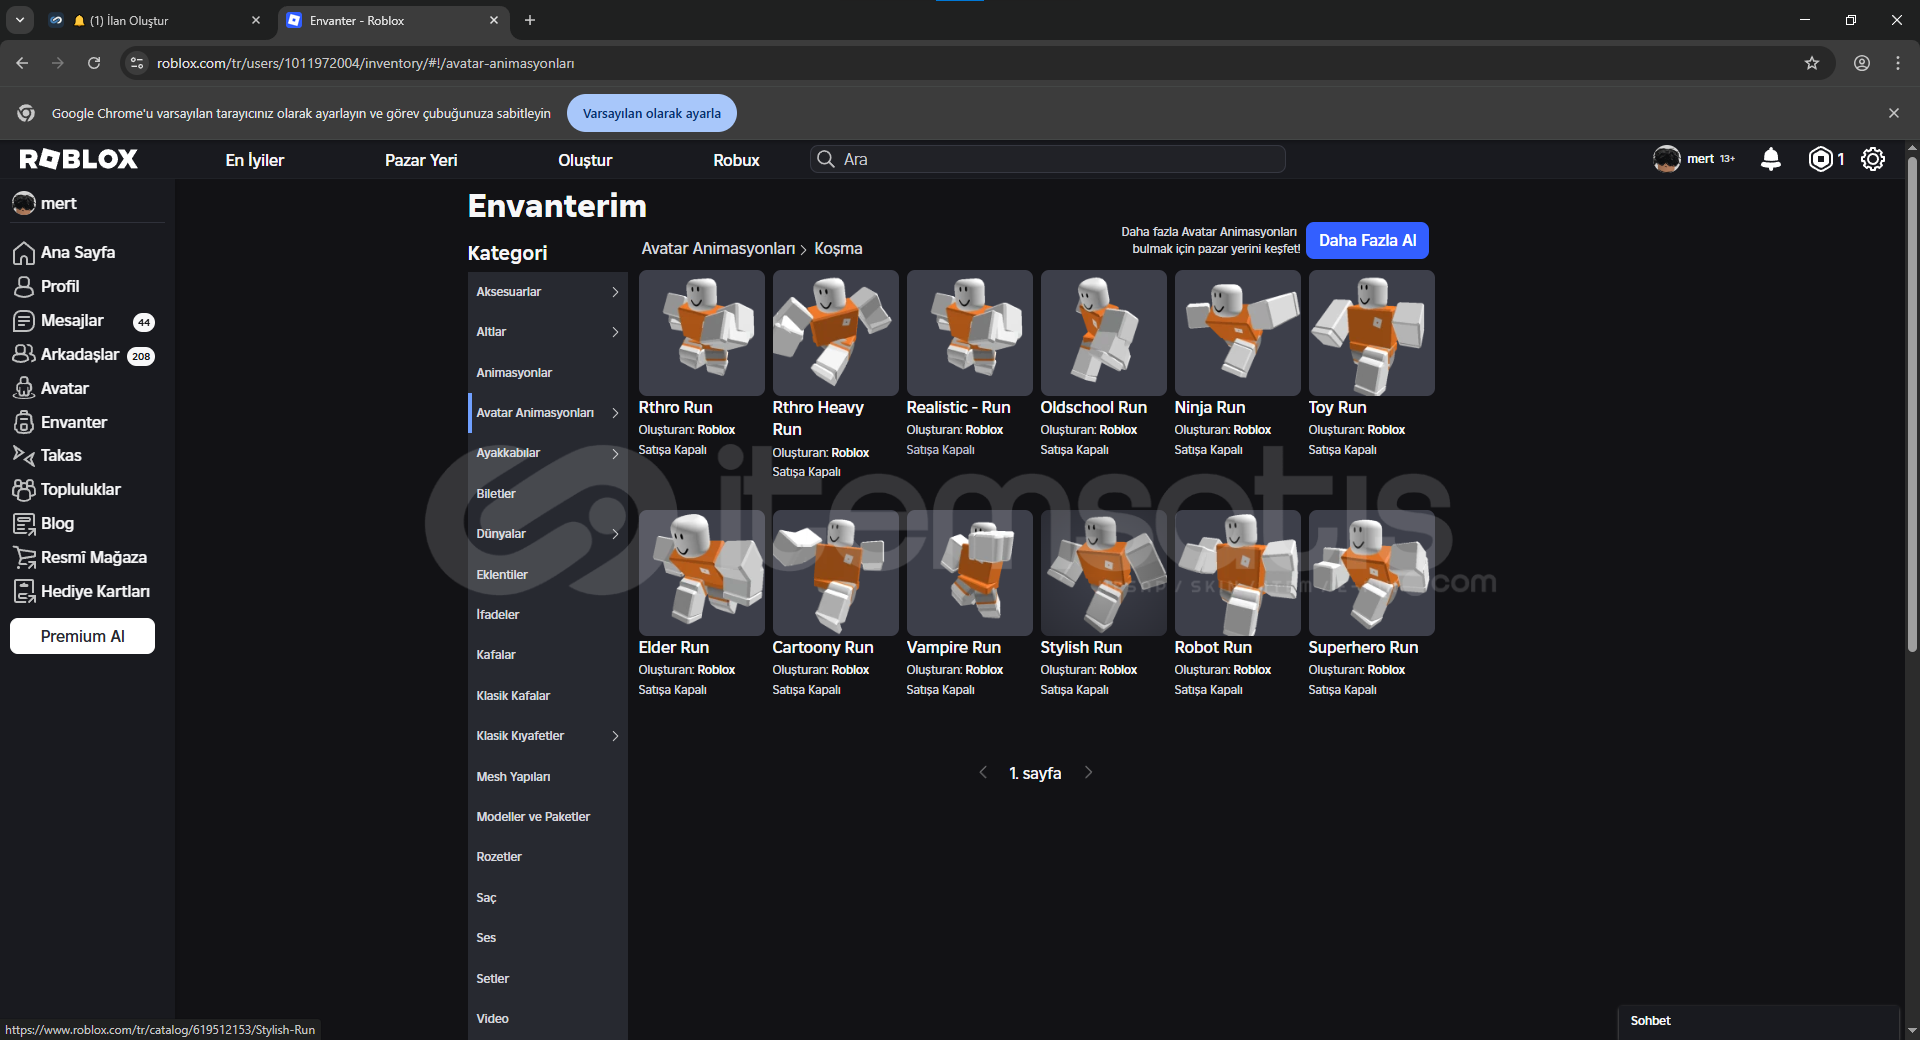Open the Vampire Run thumbnail

tap(969, 573)
